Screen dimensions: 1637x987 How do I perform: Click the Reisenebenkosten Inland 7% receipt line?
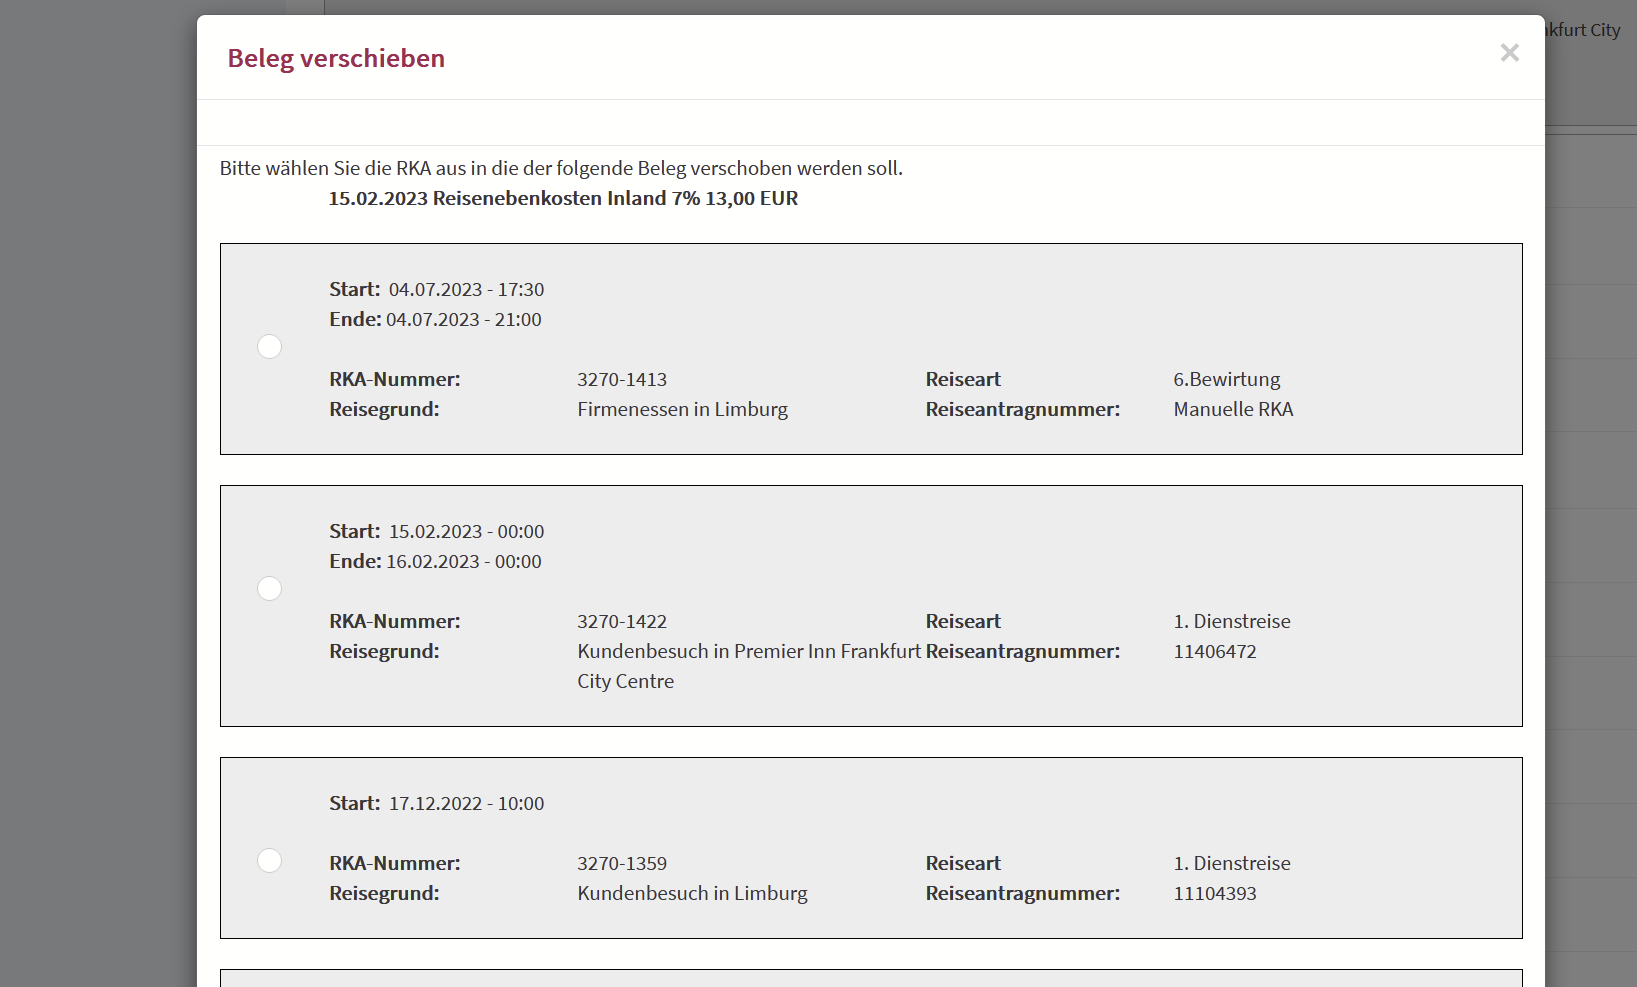click(x=563, y=199)
